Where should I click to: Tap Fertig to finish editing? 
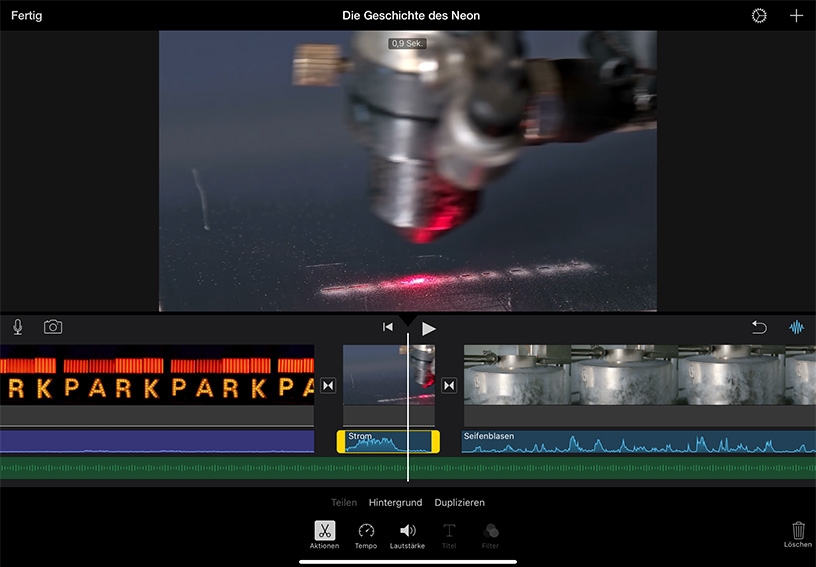[x=27, y=16]
